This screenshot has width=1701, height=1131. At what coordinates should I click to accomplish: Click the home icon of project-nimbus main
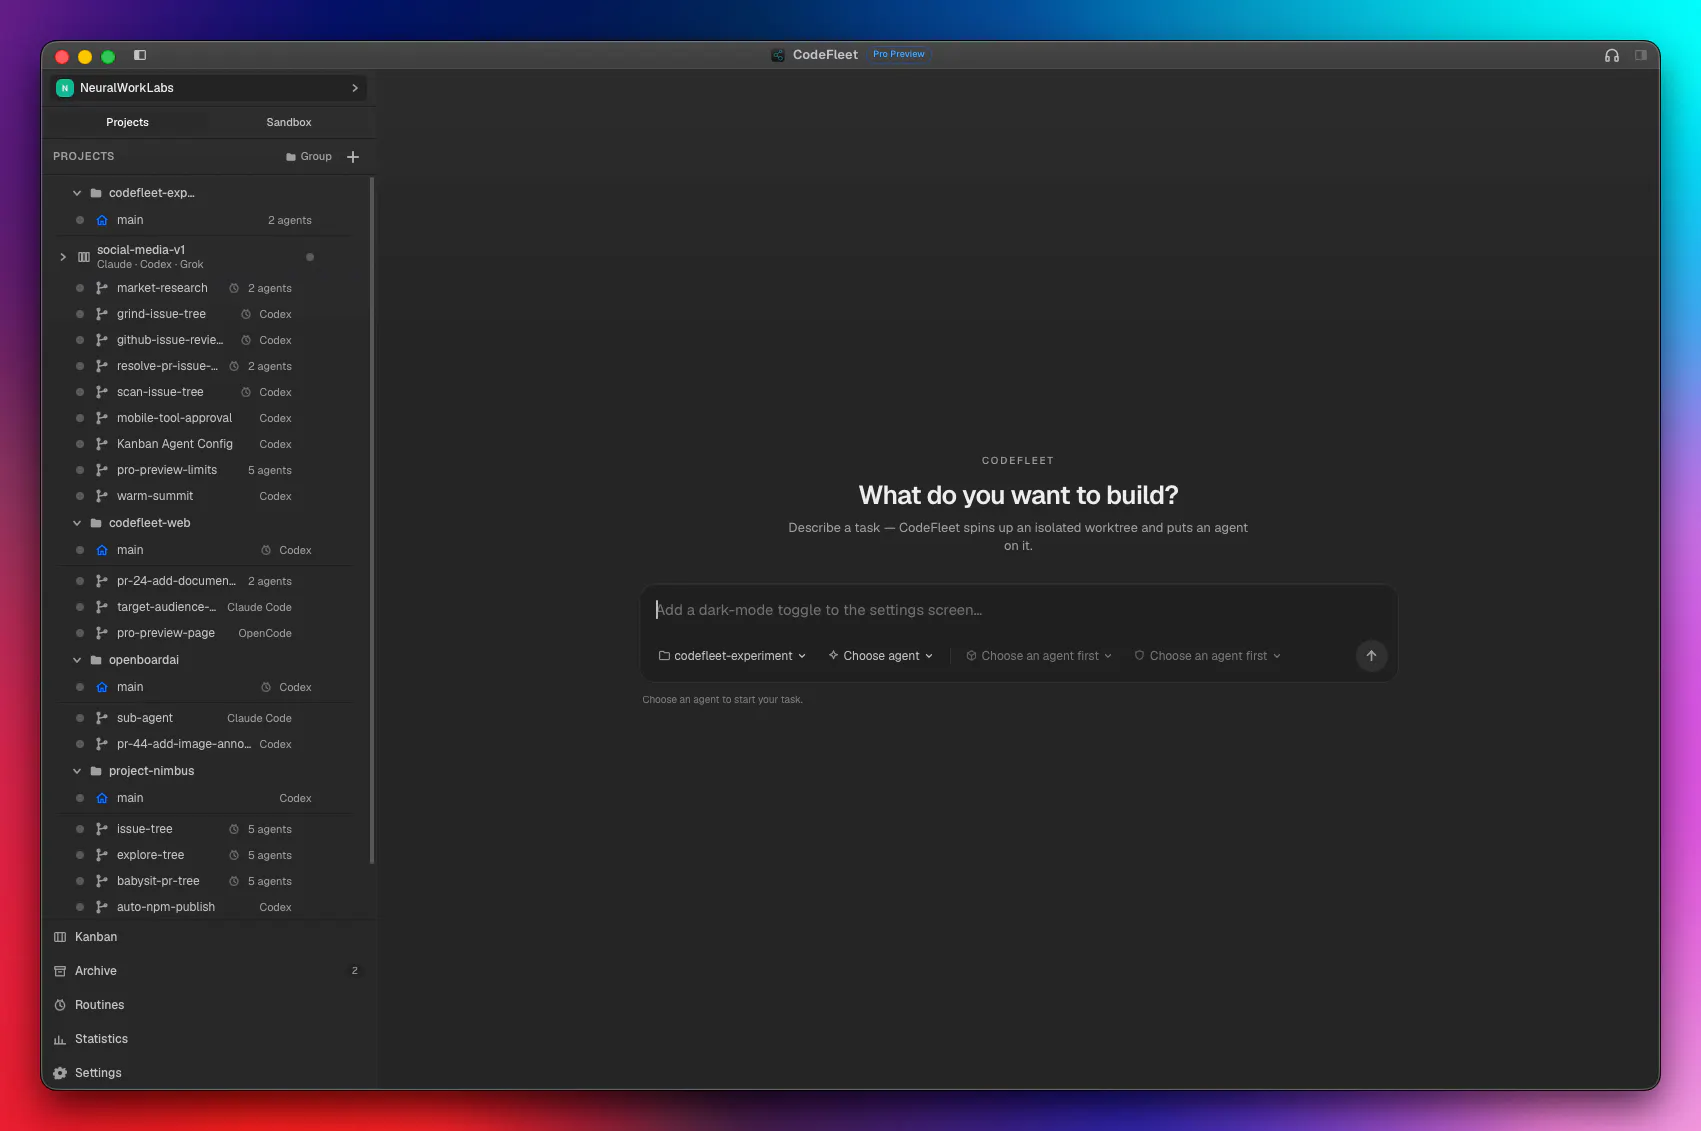click(101, 798)
